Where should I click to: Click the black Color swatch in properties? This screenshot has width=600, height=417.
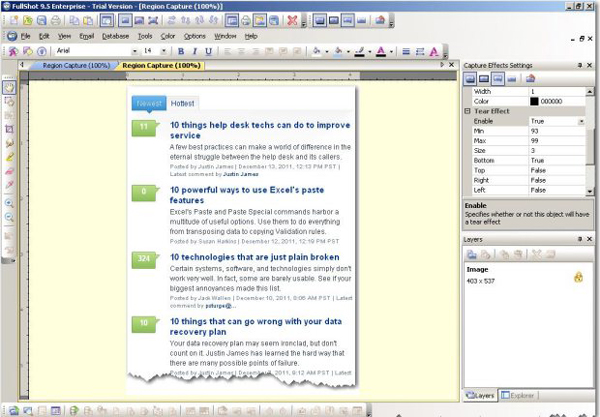535,101
